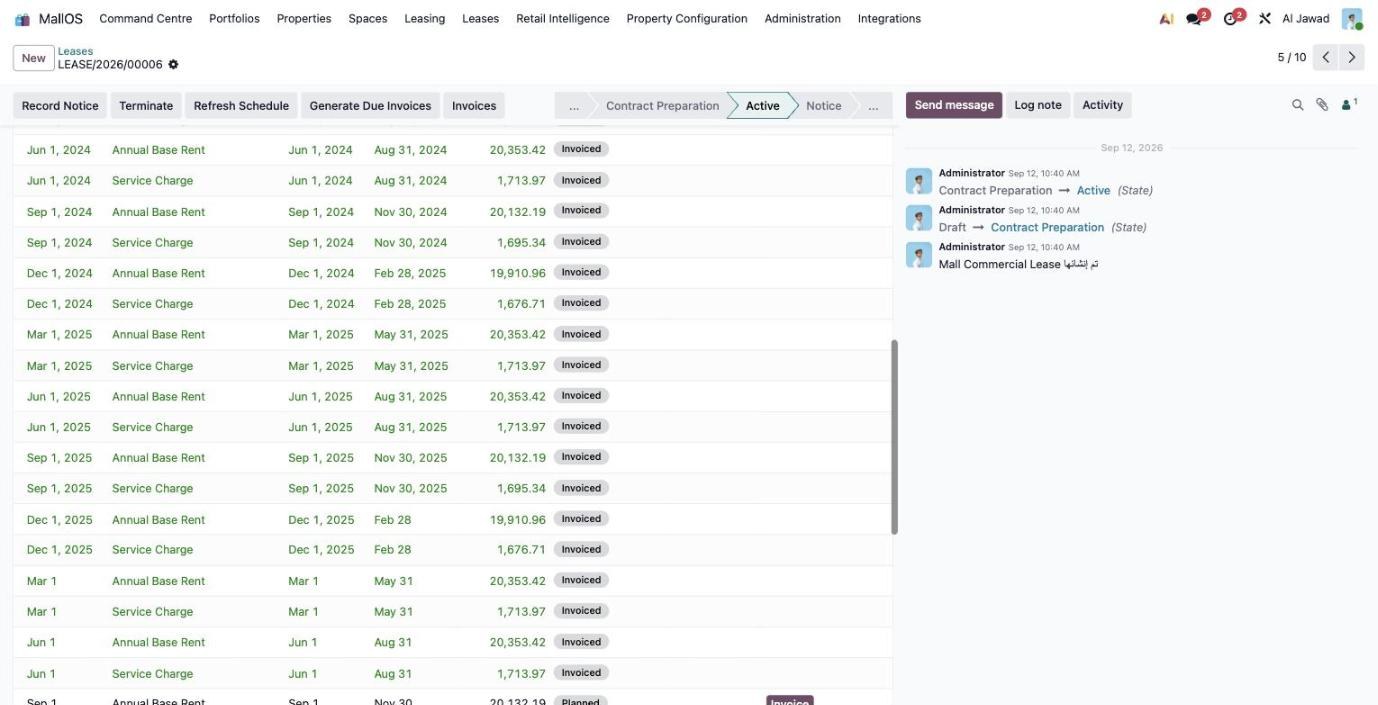Viewport: 1378px width, 705px height.
Task: Click Administrator avatar beside Mall Commercial Lease message
Action: 919,255
